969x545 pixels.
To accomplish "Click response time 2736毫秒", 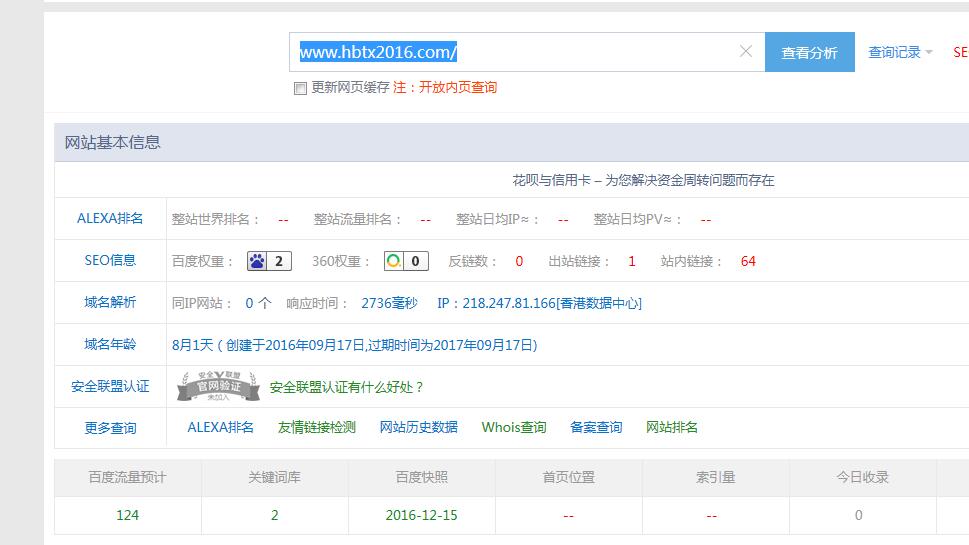I will tap(389, 303).
